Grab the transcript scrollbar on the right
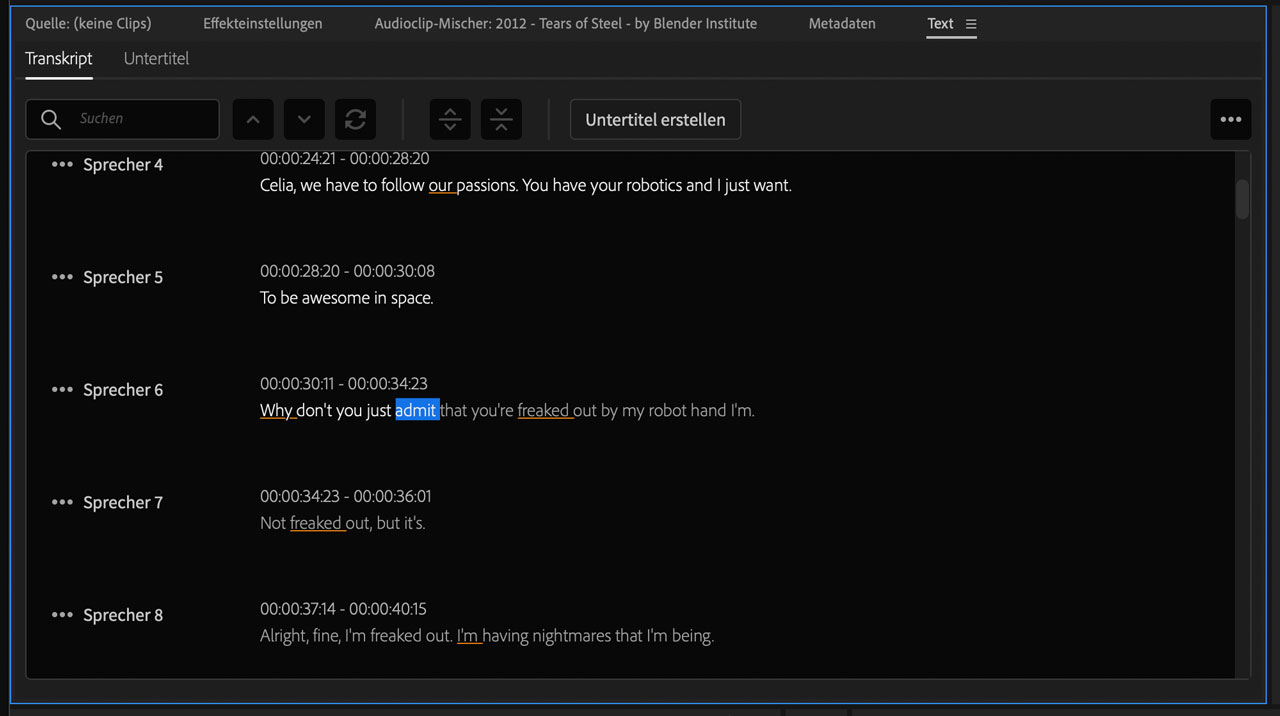Screen dimensions: 1280x716 [1242, 198]
